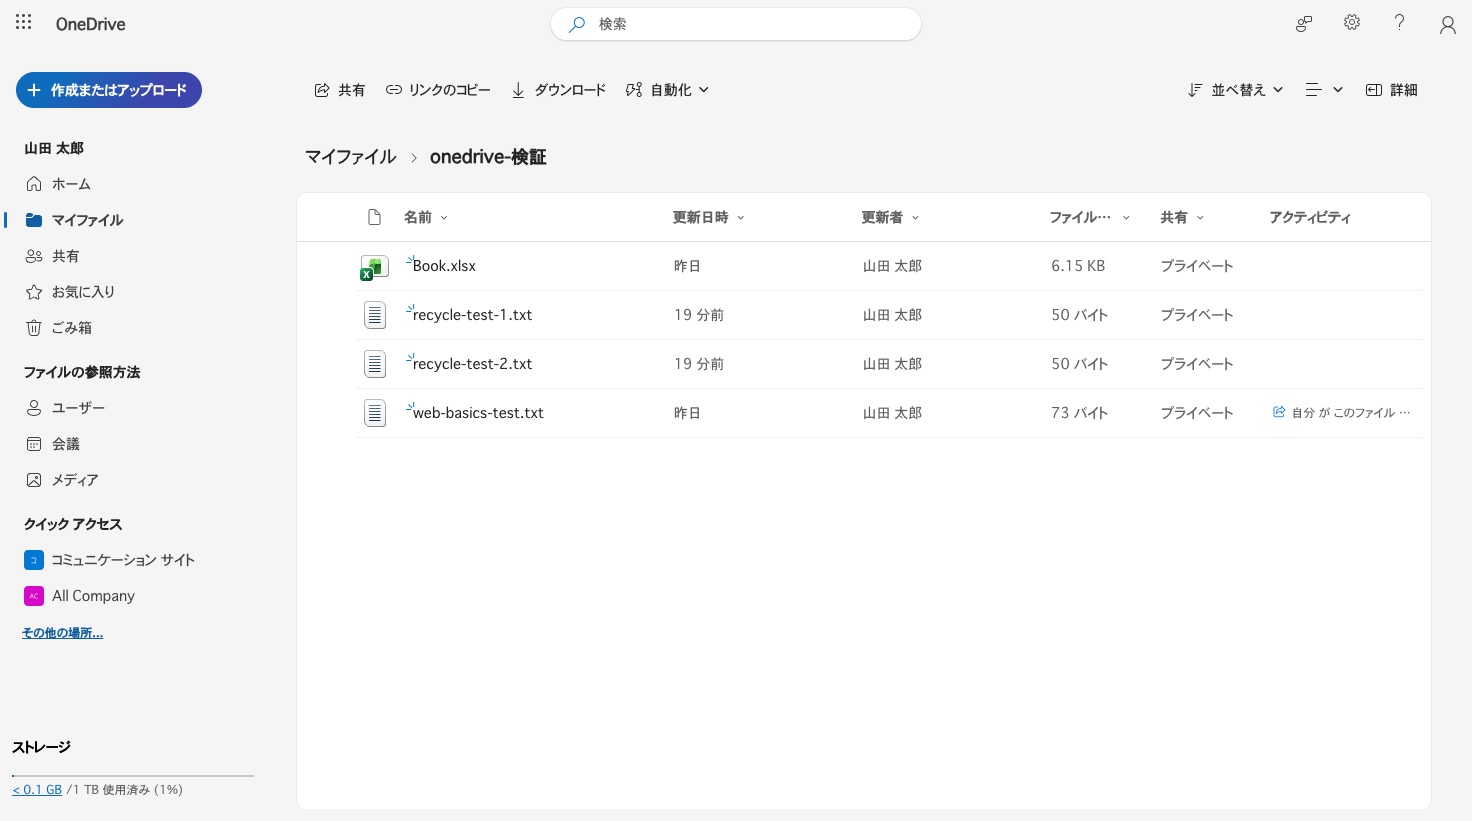Click the コミュニケーション サイト site icon

34,560
